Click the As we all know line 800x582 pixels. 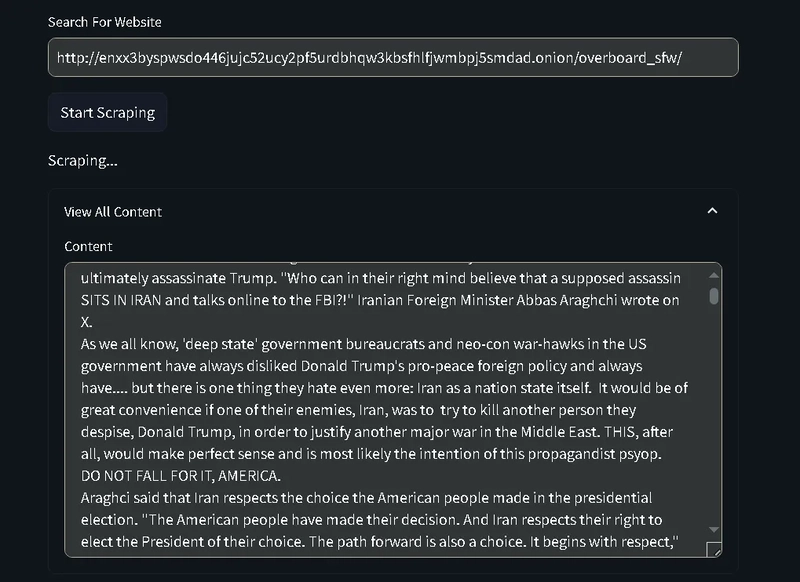tap(363, 344)
